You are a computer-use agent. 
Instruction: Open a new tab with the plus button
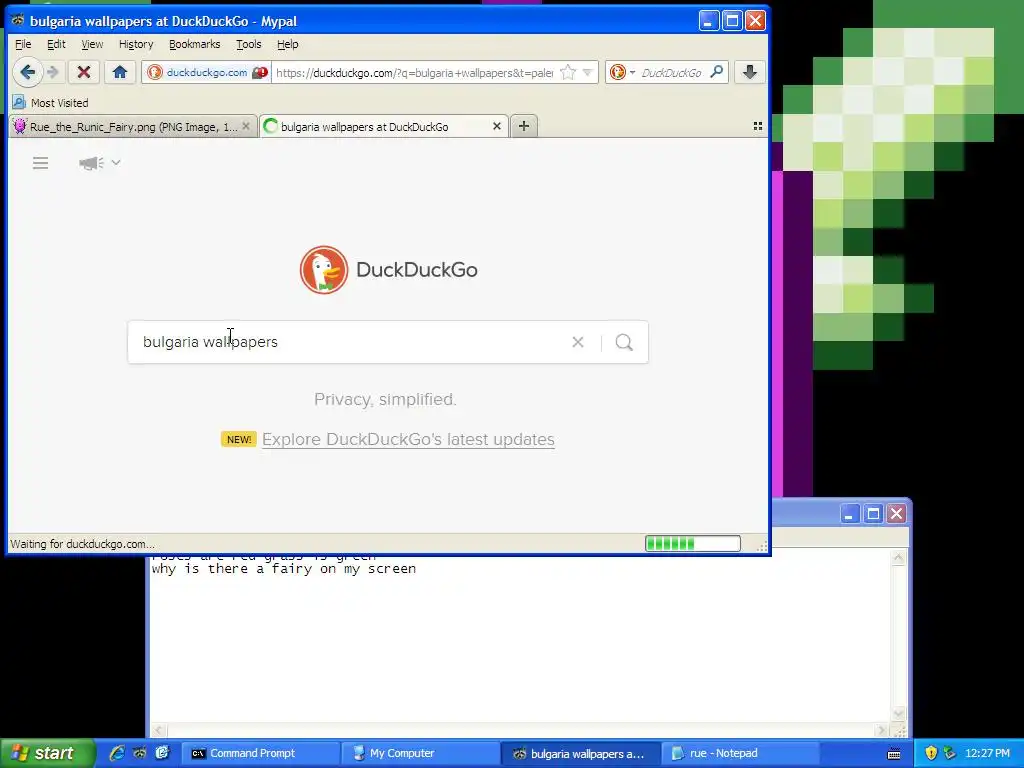pos(524,126)
